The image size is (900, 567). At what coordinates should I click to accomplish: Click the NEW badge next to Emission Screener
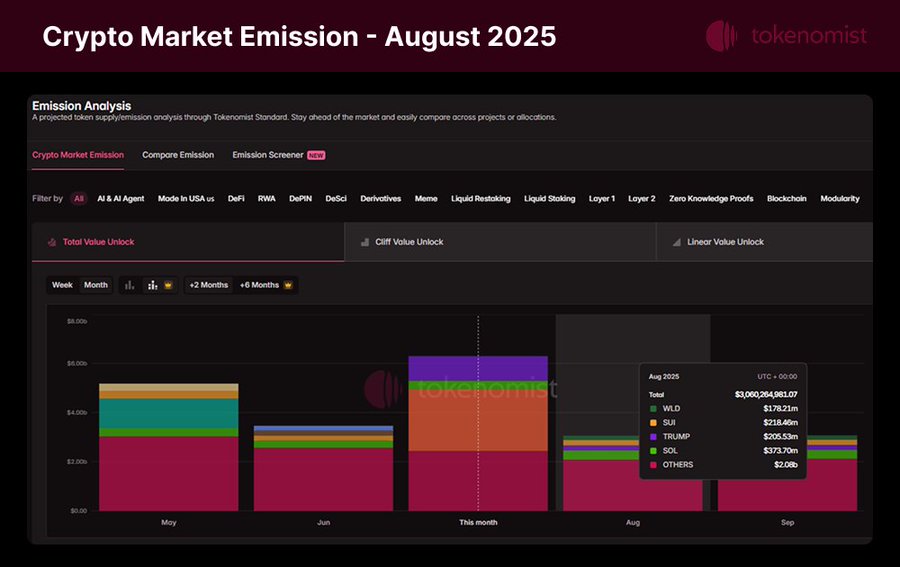tap(316, 156)
